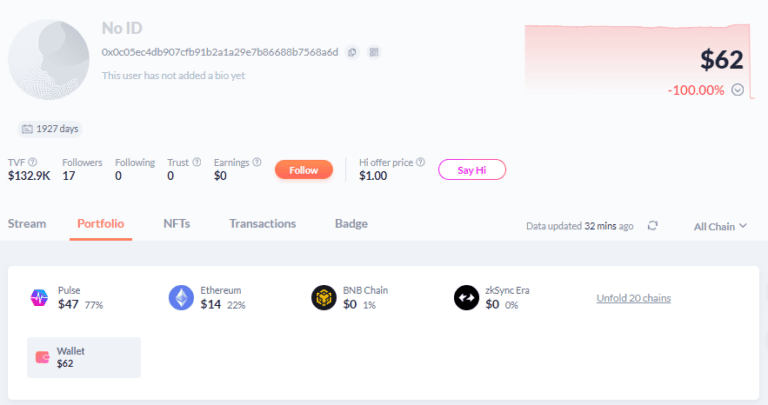Open the All Chain dropdown
The height and width of the screenshot is (405, 768).
click(720, 226)
